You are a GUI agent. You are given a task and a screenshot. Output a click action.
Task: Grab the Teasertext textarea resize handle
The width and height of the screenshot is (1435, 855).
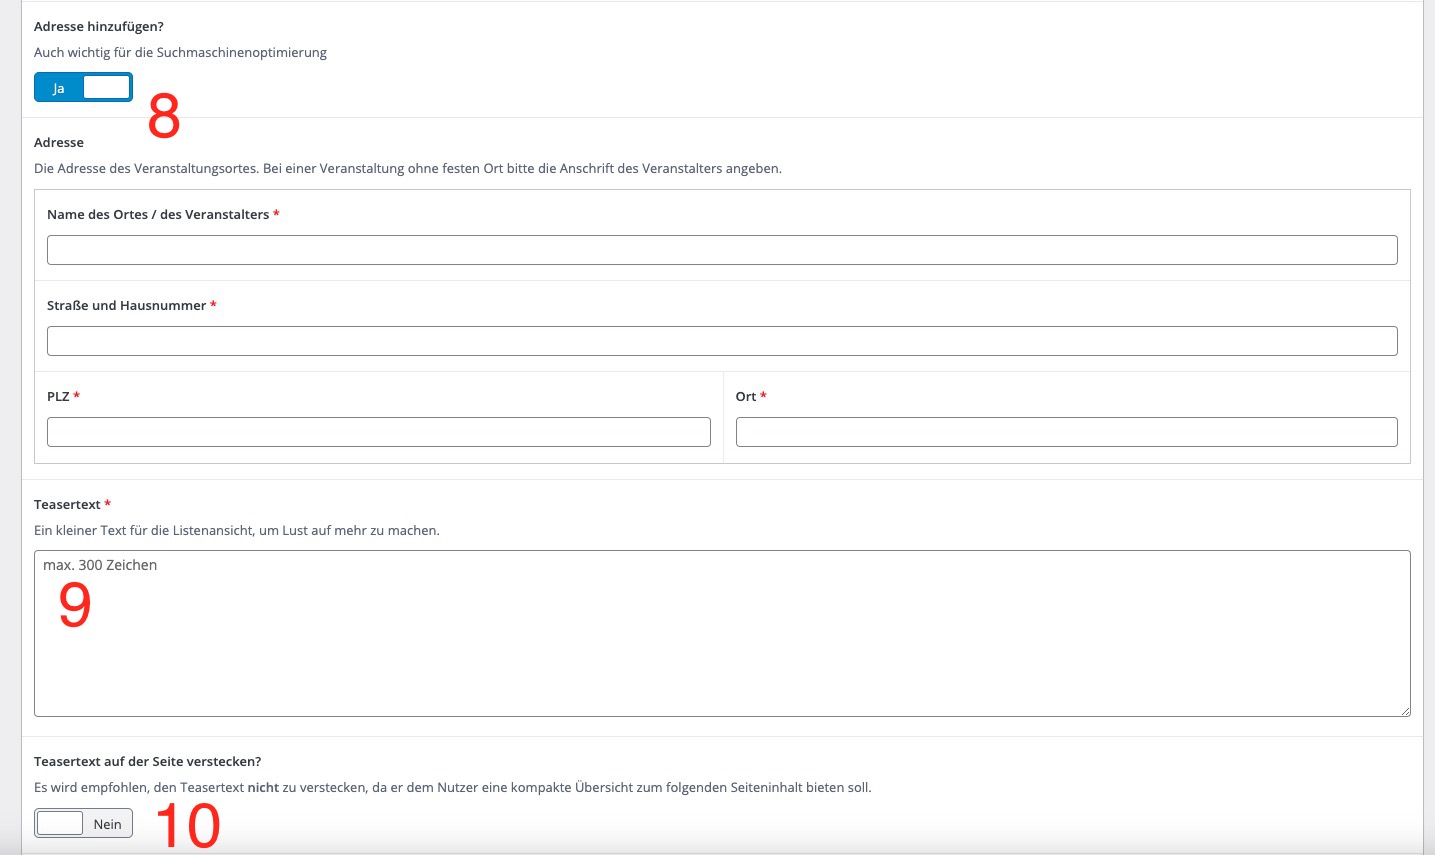1404,710
